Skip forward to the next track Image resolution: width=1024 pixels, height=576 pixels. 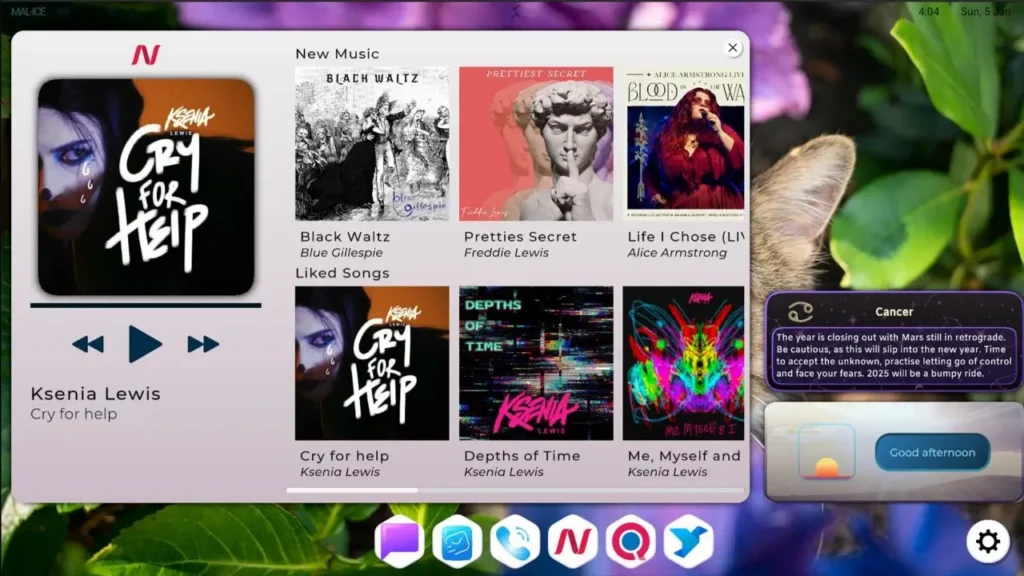point(203,344)
